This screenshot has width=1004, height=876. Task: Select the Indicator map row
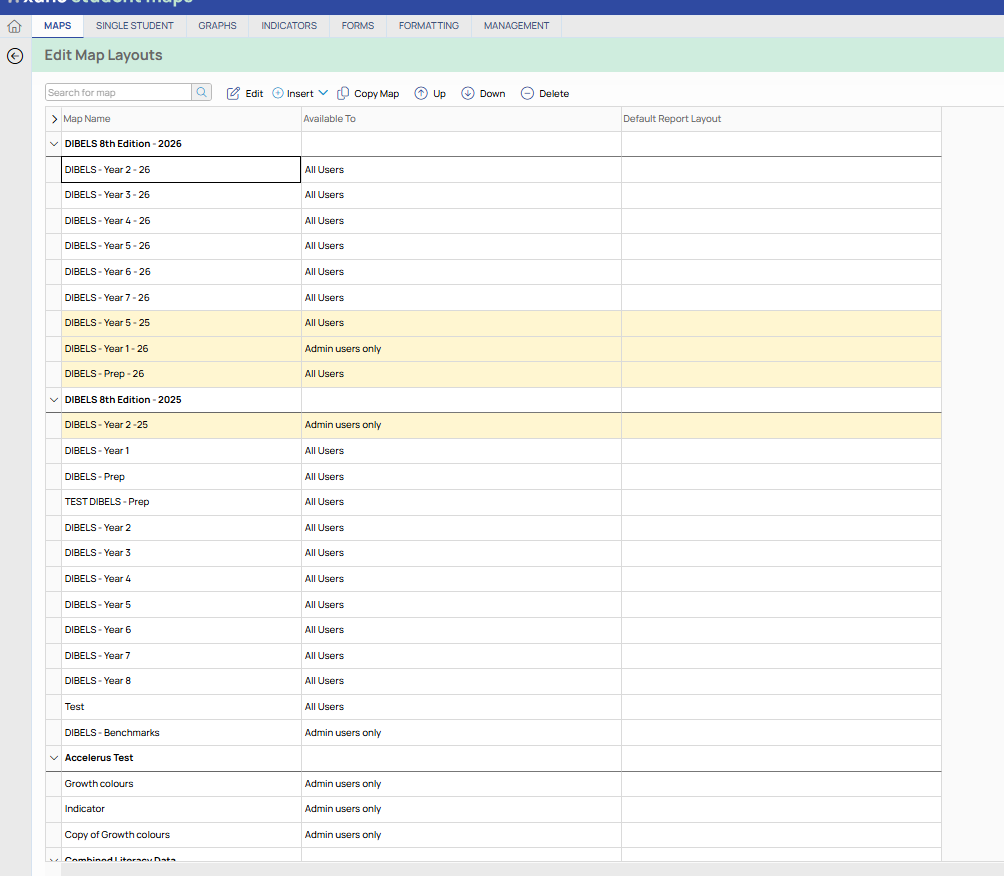(x=493, y=809)
